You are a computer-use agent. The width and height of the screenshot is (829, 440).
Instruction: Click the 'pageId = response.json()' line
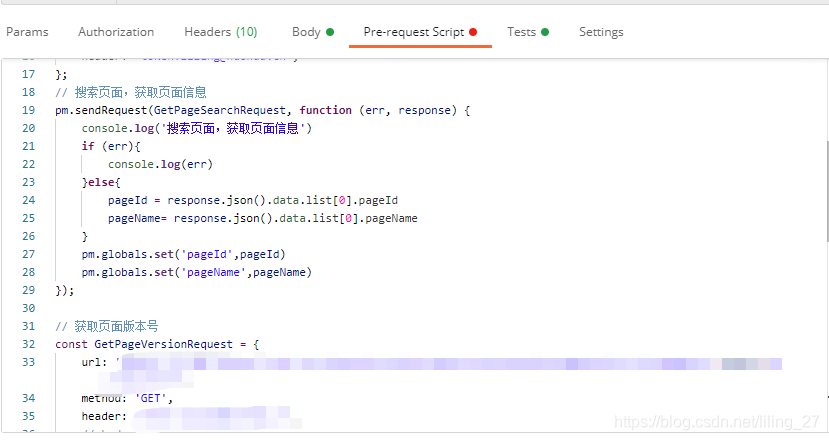pos(253,200)
